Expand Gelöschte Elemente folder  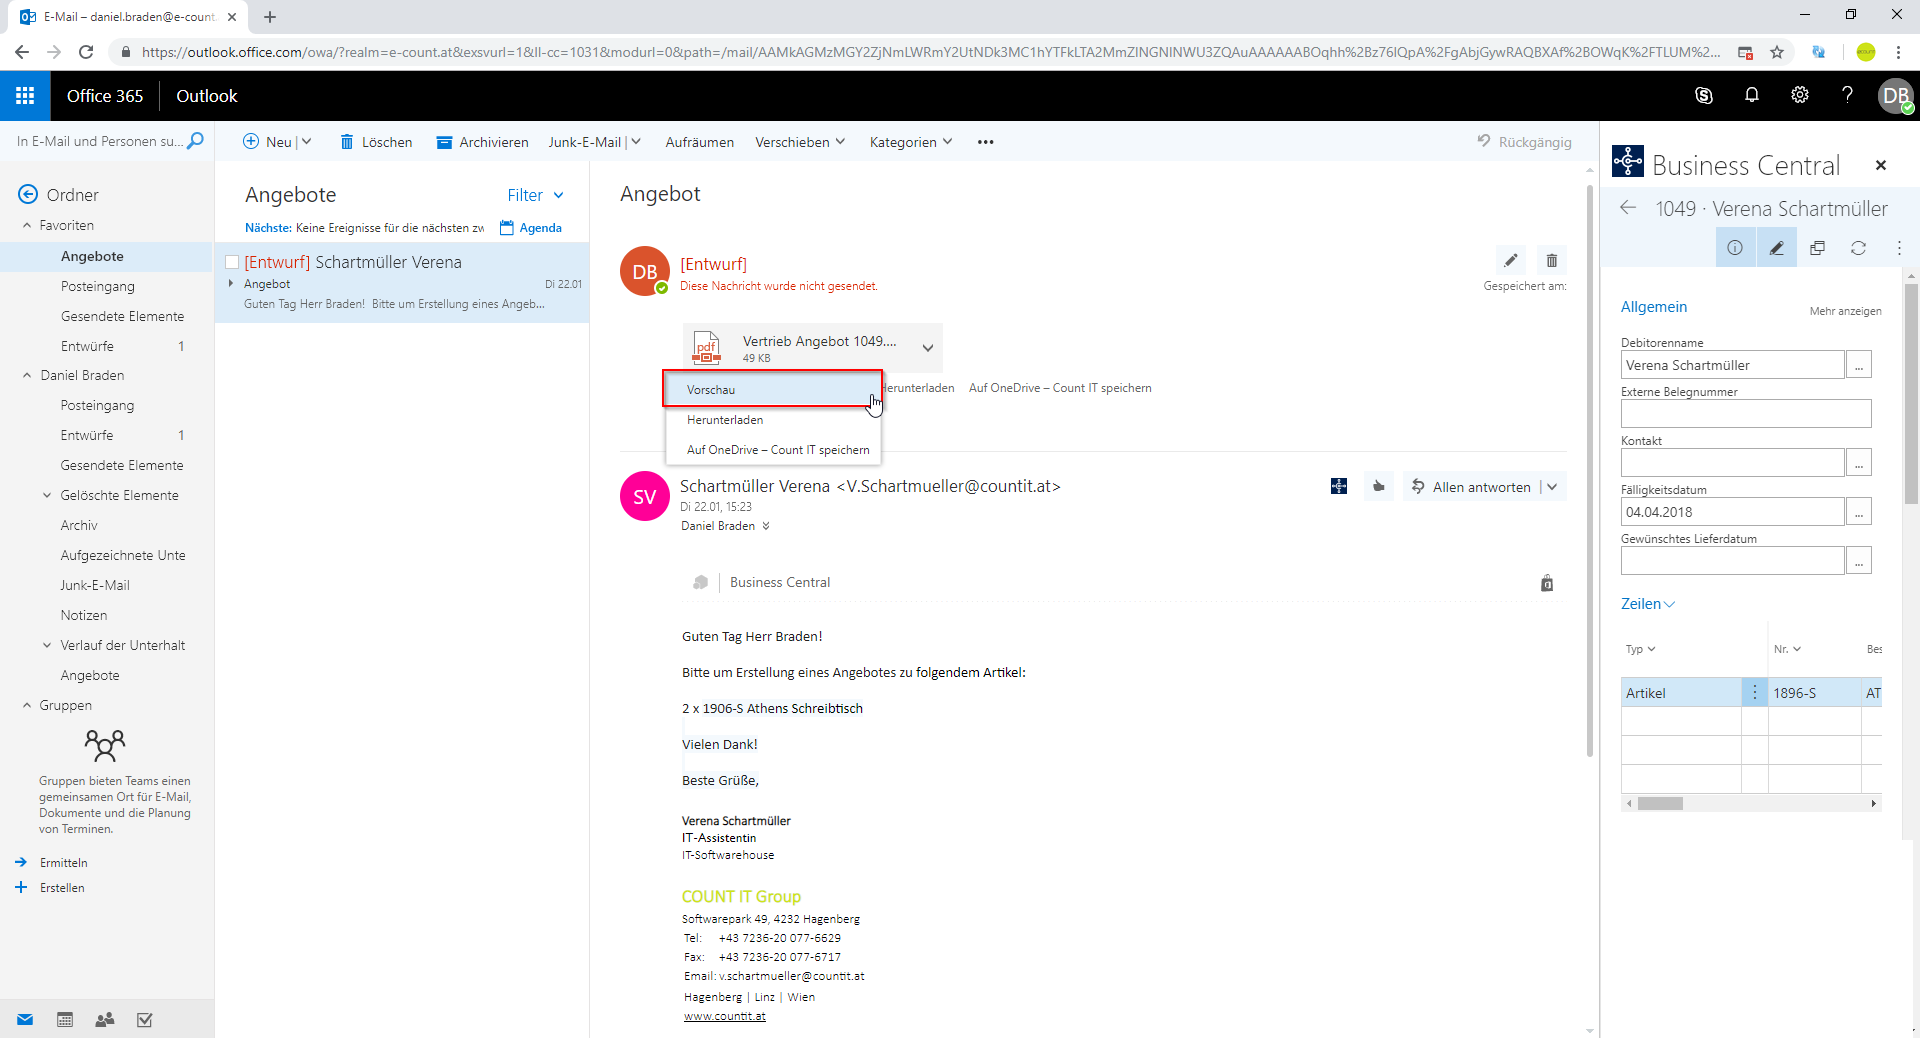[47, 495]
